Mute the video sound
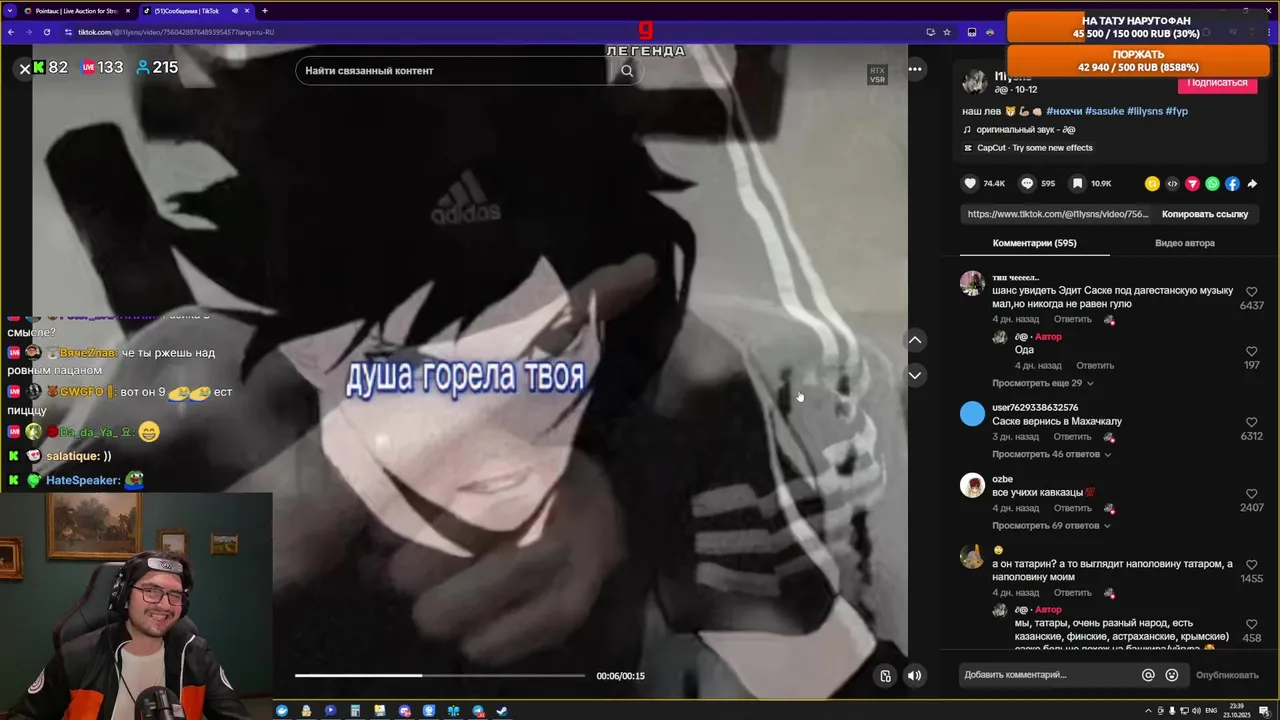Viewport: 1280px width, 720px height. 914,676
